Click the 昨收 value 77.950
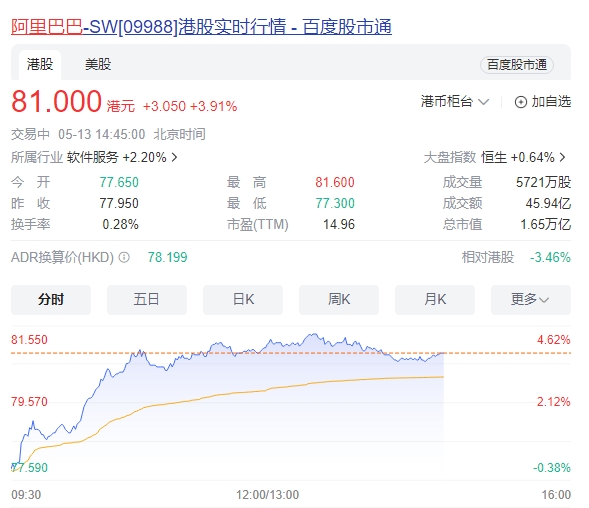The width and height of the screenshot is (589, 508). point(119,203)
